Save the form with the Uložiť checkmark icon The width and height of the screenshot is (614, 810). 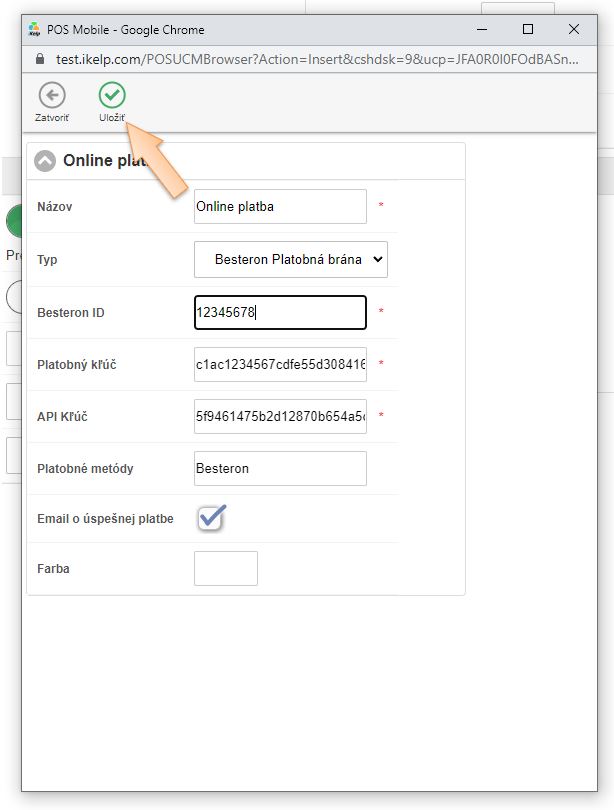point(112,96)
